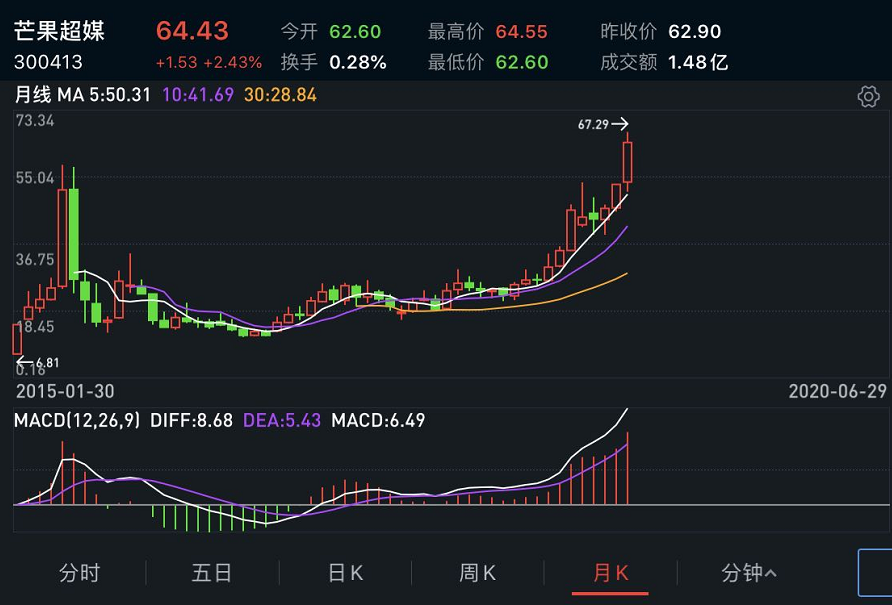Click the 67.29 high-price arrow marker
Screen dimensions: 892x605
[603, 124]
